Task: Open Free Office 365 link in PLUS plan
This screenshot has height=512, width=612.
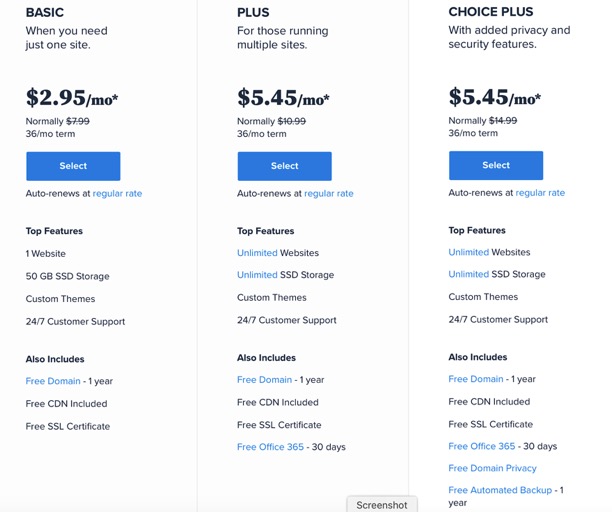Action: click(x=270, y=447)
